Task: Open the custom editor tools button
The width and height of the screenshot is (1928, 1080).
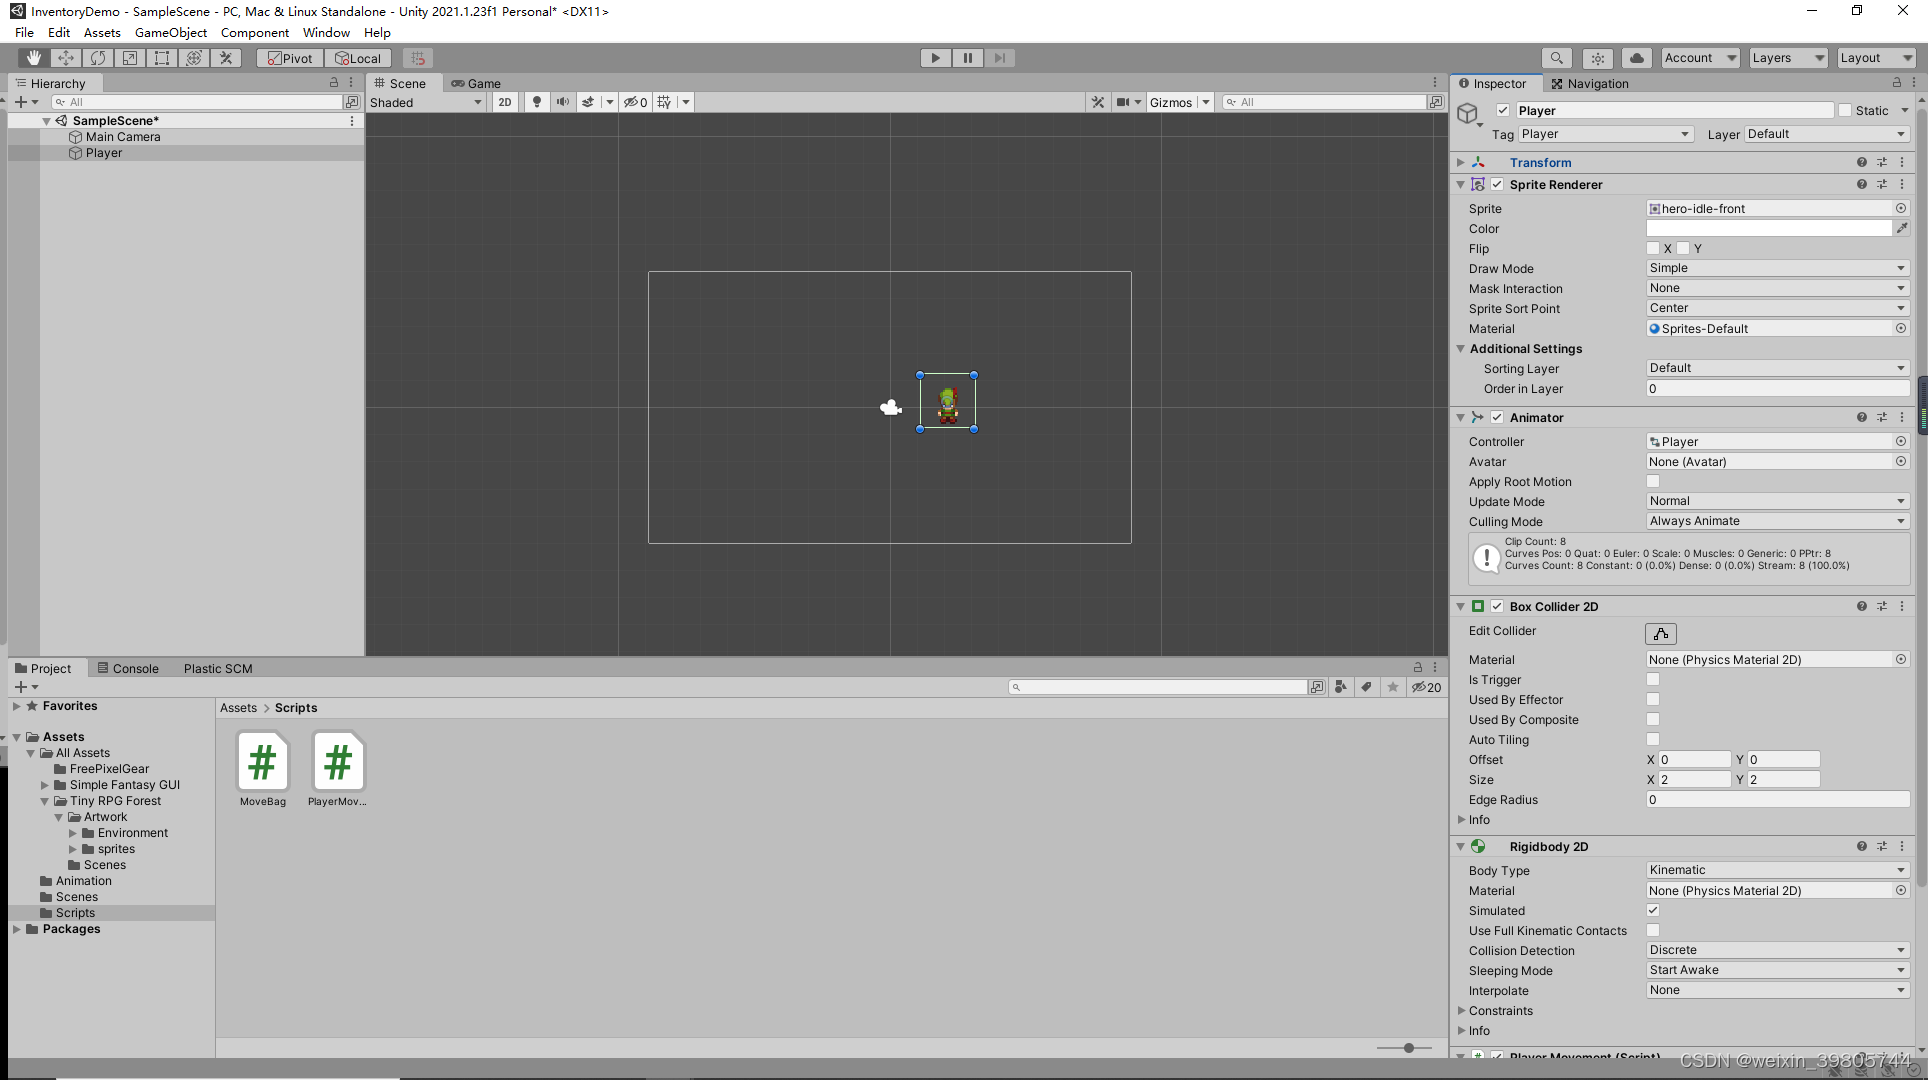Action: (226, 58)
